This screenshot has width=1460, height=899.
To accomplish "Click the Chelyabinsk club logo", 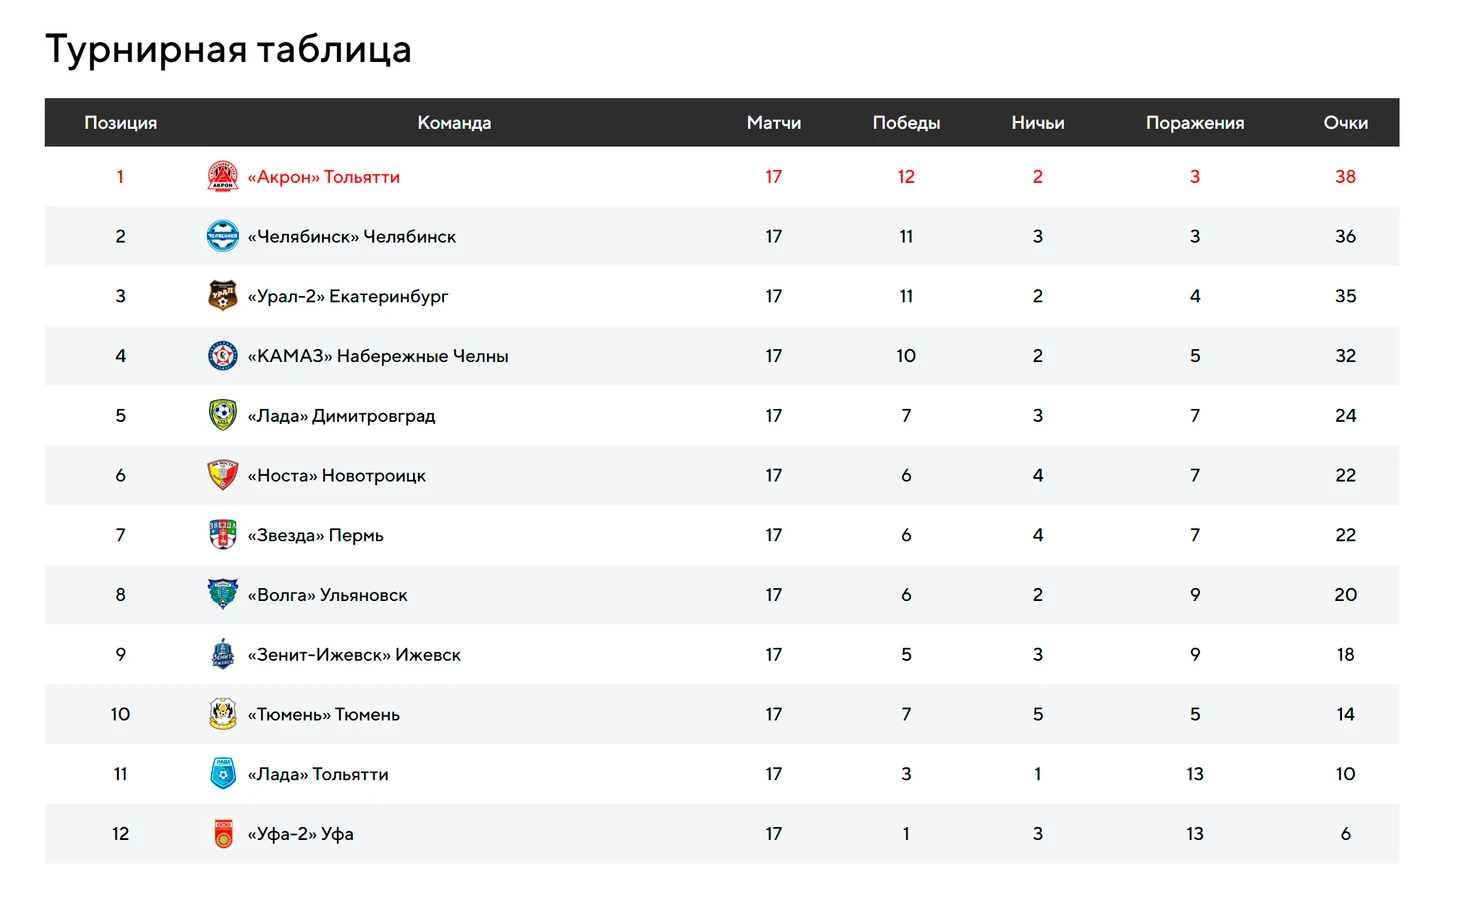I will click(222, 236).
